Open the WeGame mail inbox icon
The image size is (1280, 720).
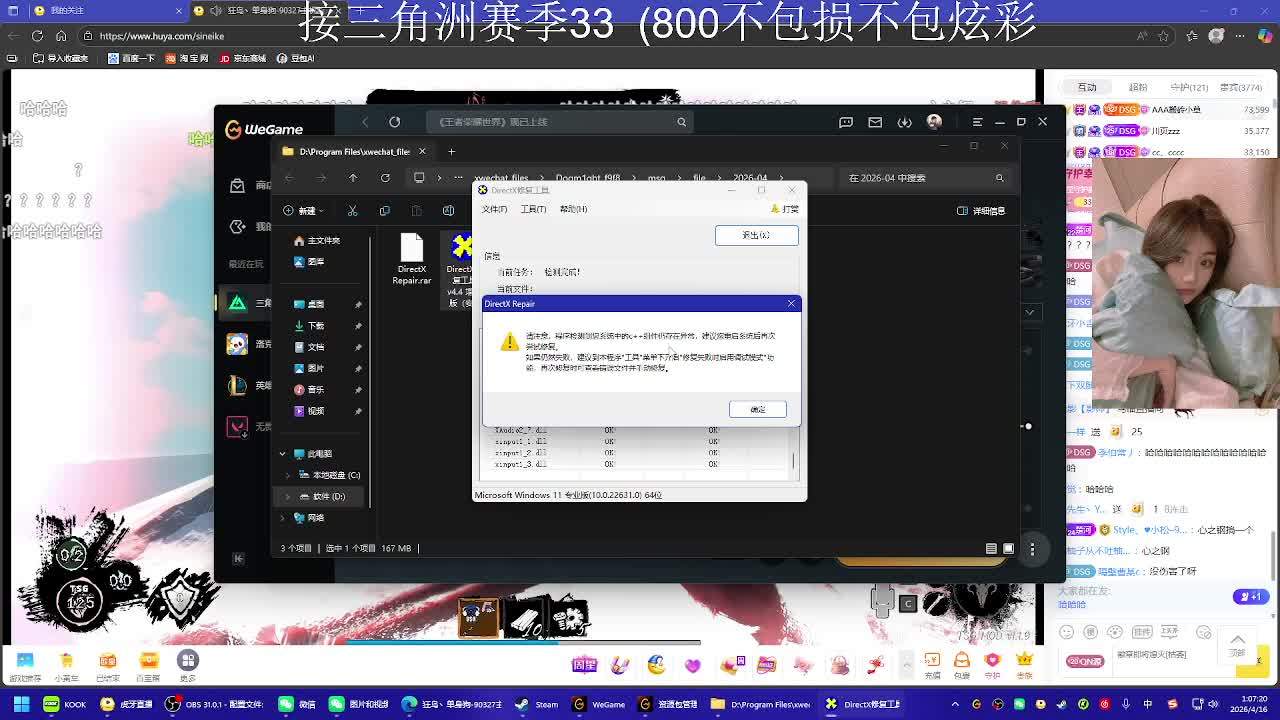[x=875, y=122]
